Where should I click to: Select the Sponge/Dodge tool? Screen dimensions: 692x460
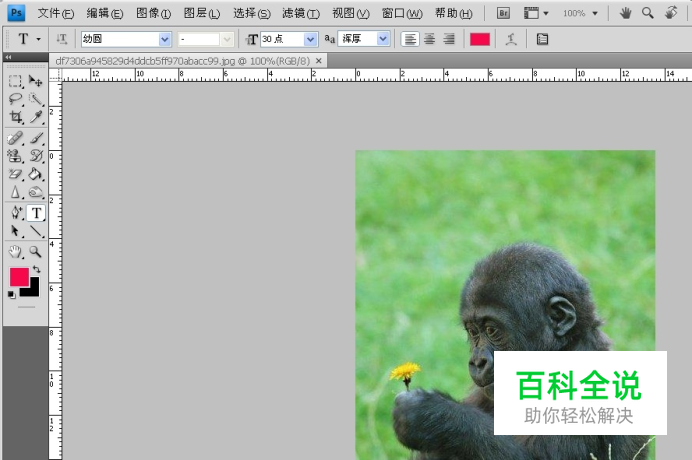pos(36,192)
